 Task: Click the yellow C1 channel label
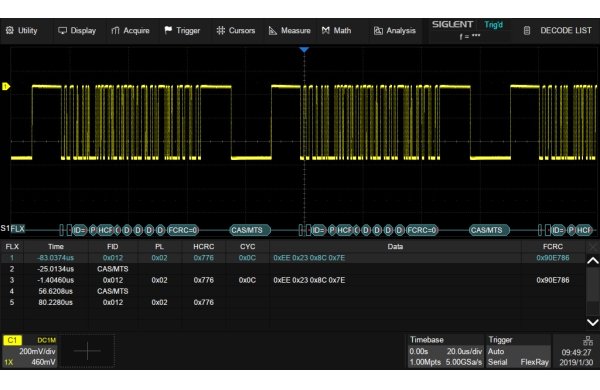click(x=13, y=340)
